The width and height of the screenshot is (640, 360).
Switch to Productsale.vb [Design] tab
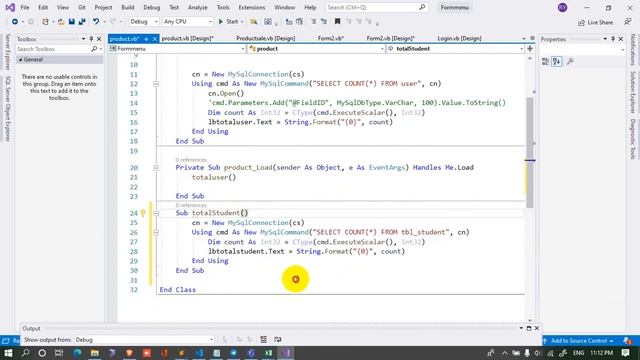[265, 38]
